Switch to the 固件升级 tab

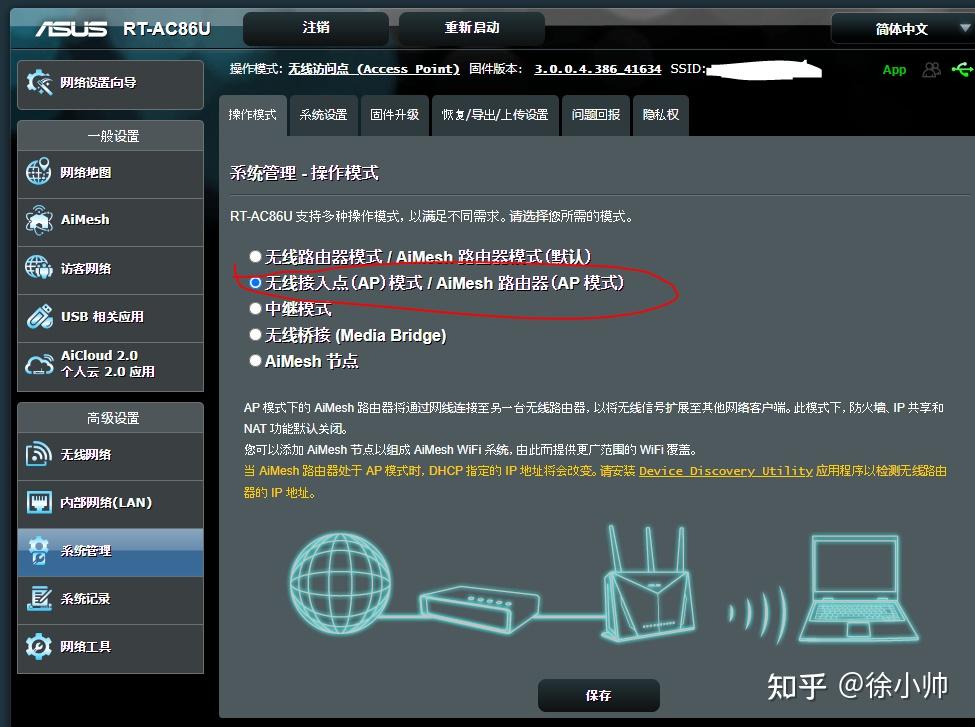[394, 115]
